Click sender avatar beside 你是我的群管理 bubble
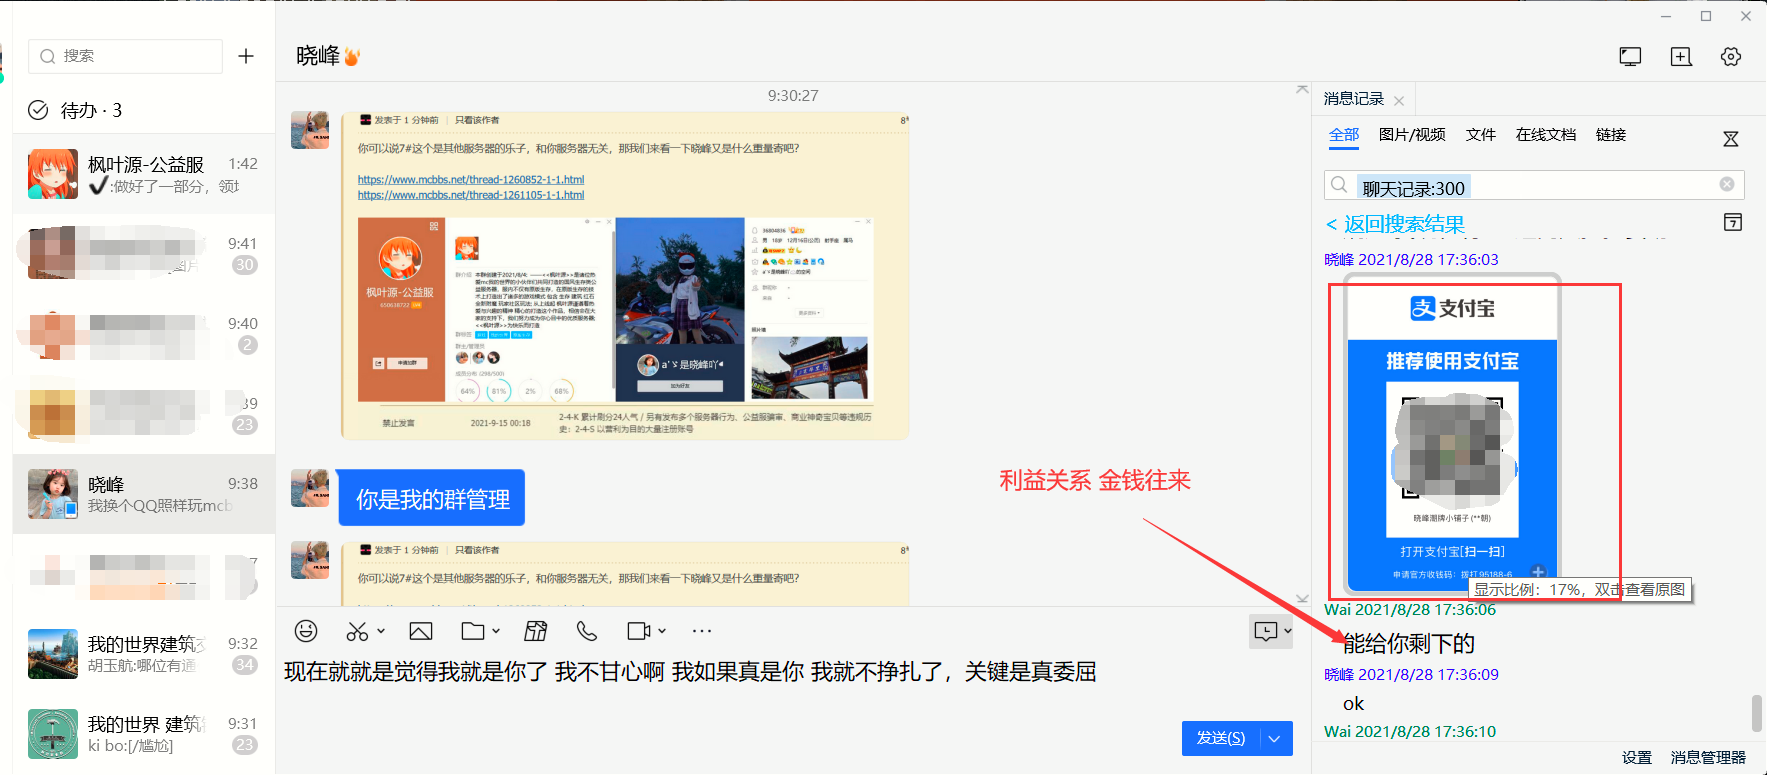The image size is (1767, 775). click(x=310, y=488)
